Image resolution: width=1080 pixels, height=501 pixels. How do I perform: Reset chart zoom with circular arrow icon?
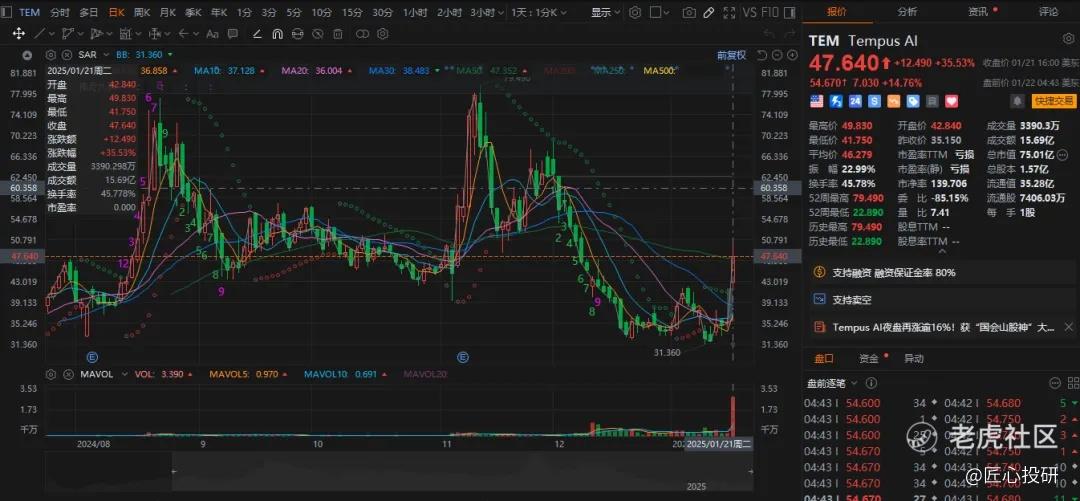(x=761, y=55)
